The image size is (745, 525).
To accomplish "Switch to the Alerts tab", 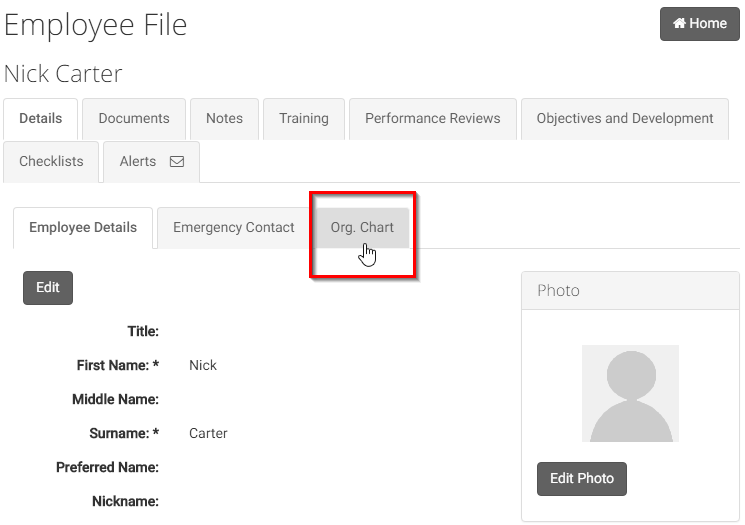I will tap(152, 162).
